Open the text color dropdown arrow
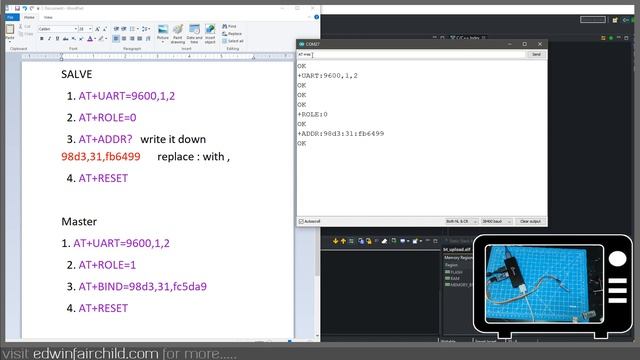The image size is (640, 360). click(95, 39)
